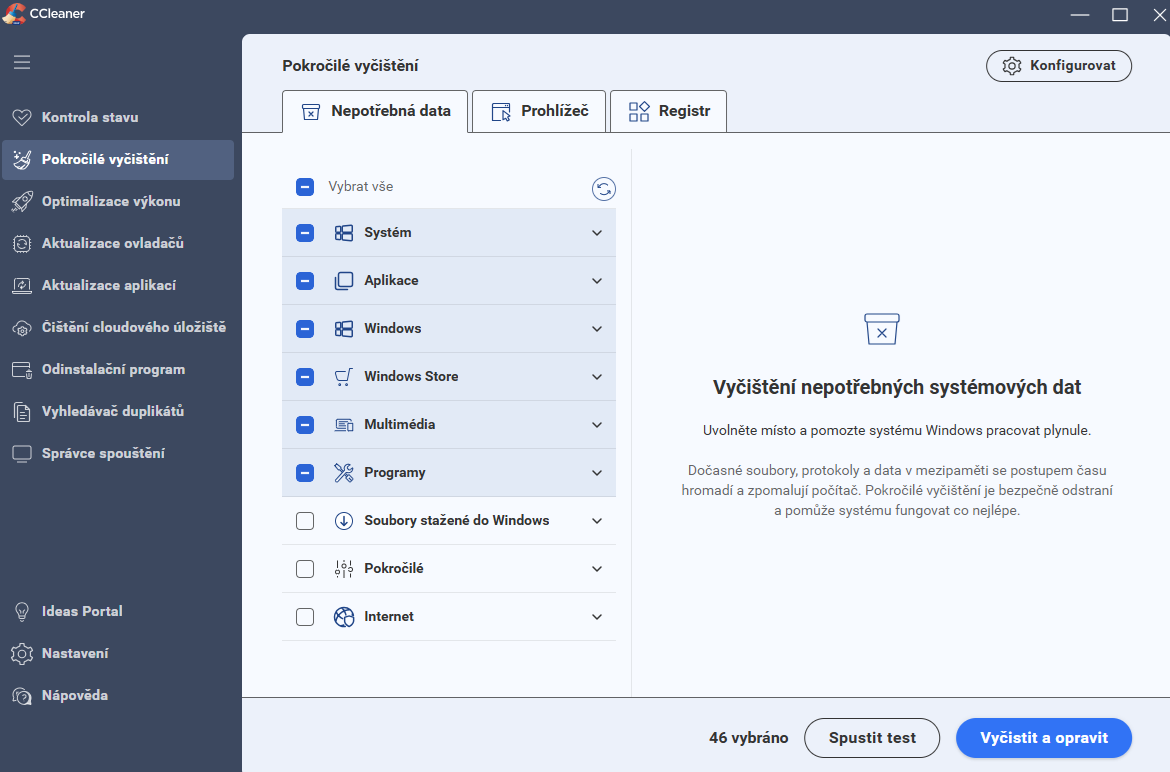Open Vyhledávač duplikátů in sidebar

(112, 411)
